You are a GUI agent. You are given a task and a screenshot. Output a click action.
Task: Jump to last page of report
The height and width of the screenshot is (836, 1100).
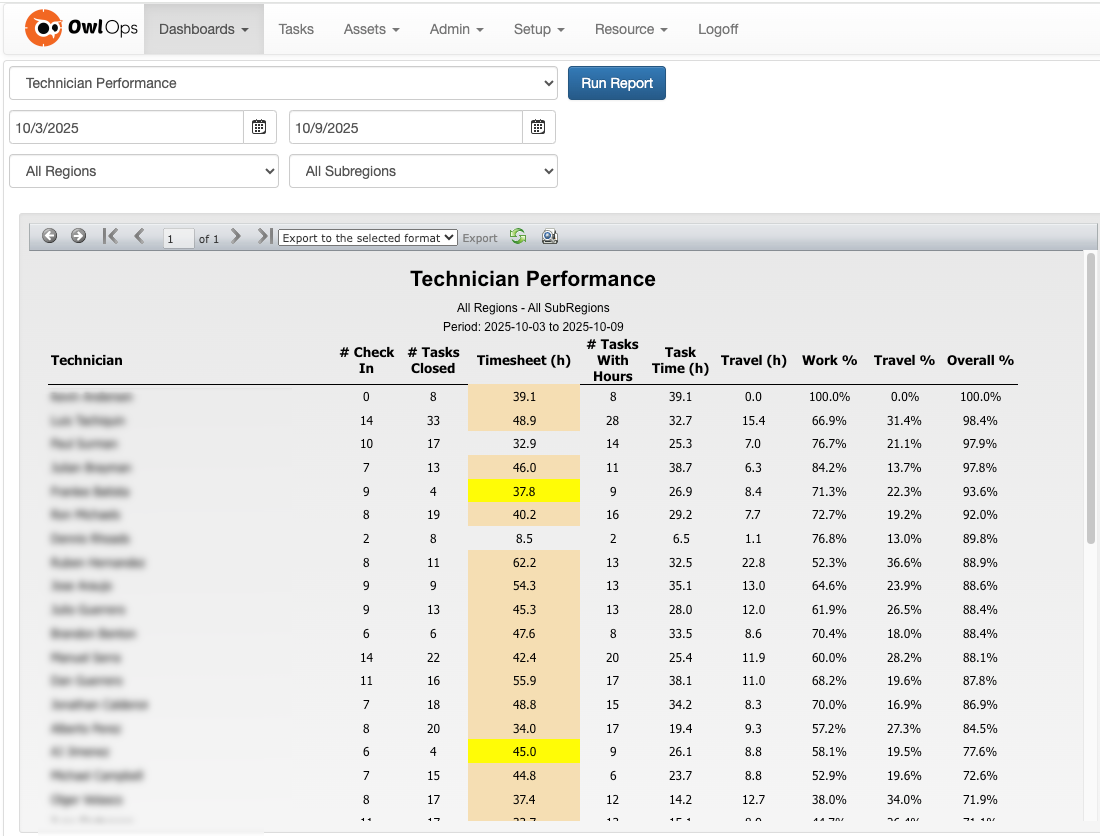tap(264, 237)
